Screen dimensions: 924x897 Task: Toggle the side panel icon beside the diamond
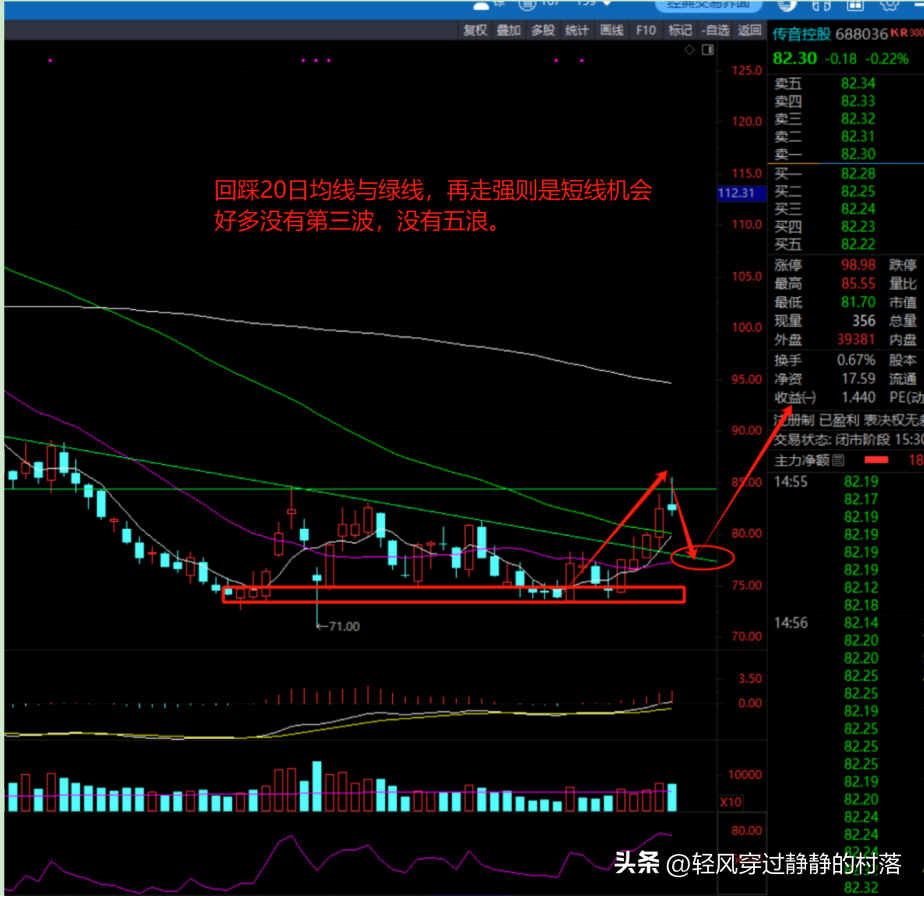pyautogui.click(x=708, y=49)
